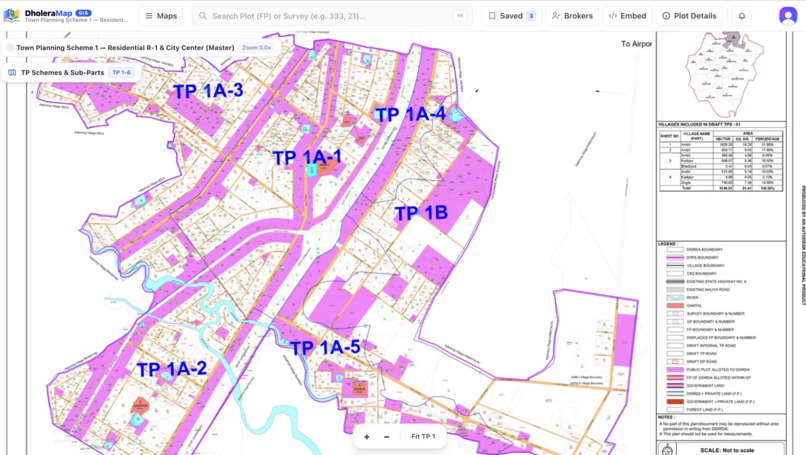Open the Maps menu
Image resolution: width=806 pixels, height=455 pixels.
pos(161,16)
